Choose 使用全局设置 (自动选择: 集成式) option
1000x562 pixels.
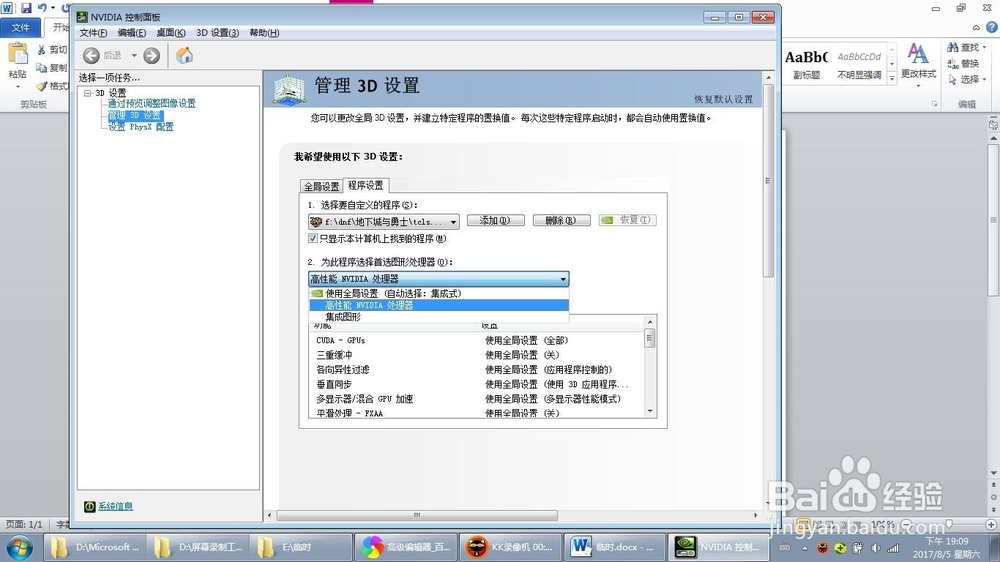click(438, 293)
